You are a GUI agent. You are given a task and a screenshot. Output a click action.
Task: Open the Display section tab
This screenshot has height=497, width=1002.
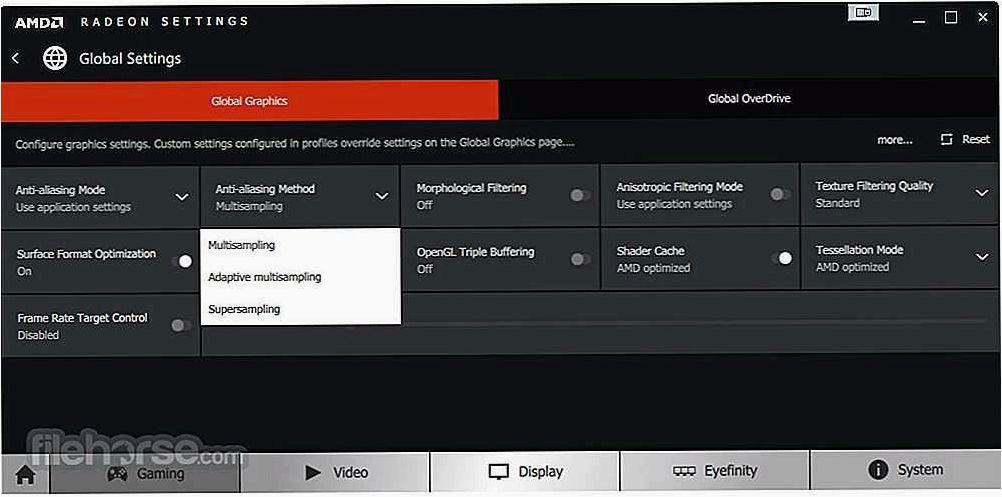(525, 472)
